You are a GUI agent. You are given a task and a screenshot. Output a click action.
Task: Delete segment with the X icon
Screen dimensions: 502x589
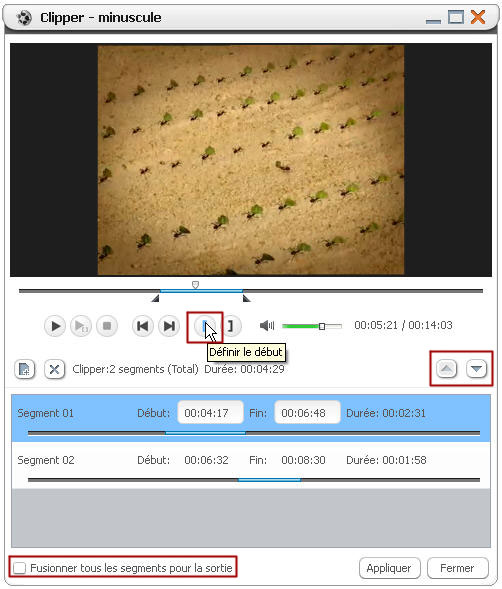[54, 369]
